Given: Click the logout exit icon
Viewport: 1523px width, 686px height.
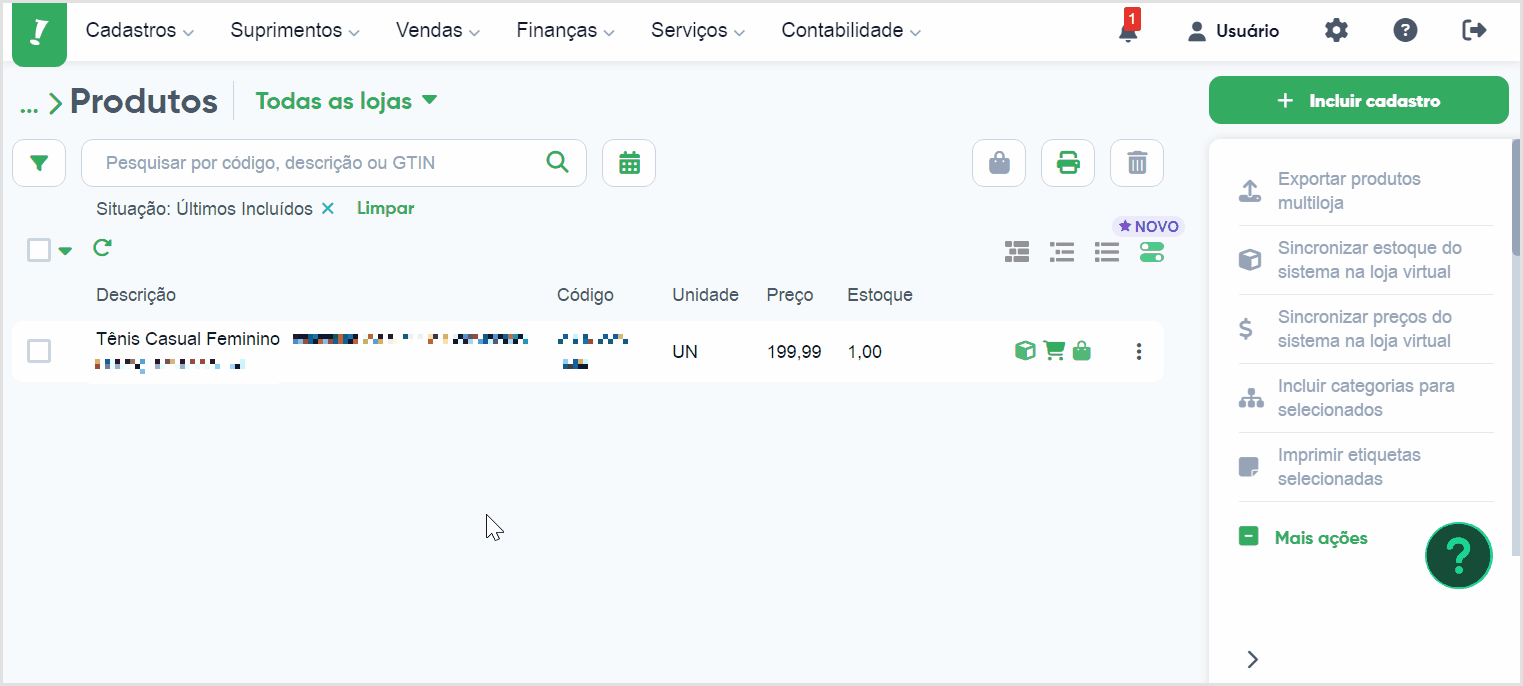Looking at the screenshot, I should pyautogui.click(x=1474, y=31).
